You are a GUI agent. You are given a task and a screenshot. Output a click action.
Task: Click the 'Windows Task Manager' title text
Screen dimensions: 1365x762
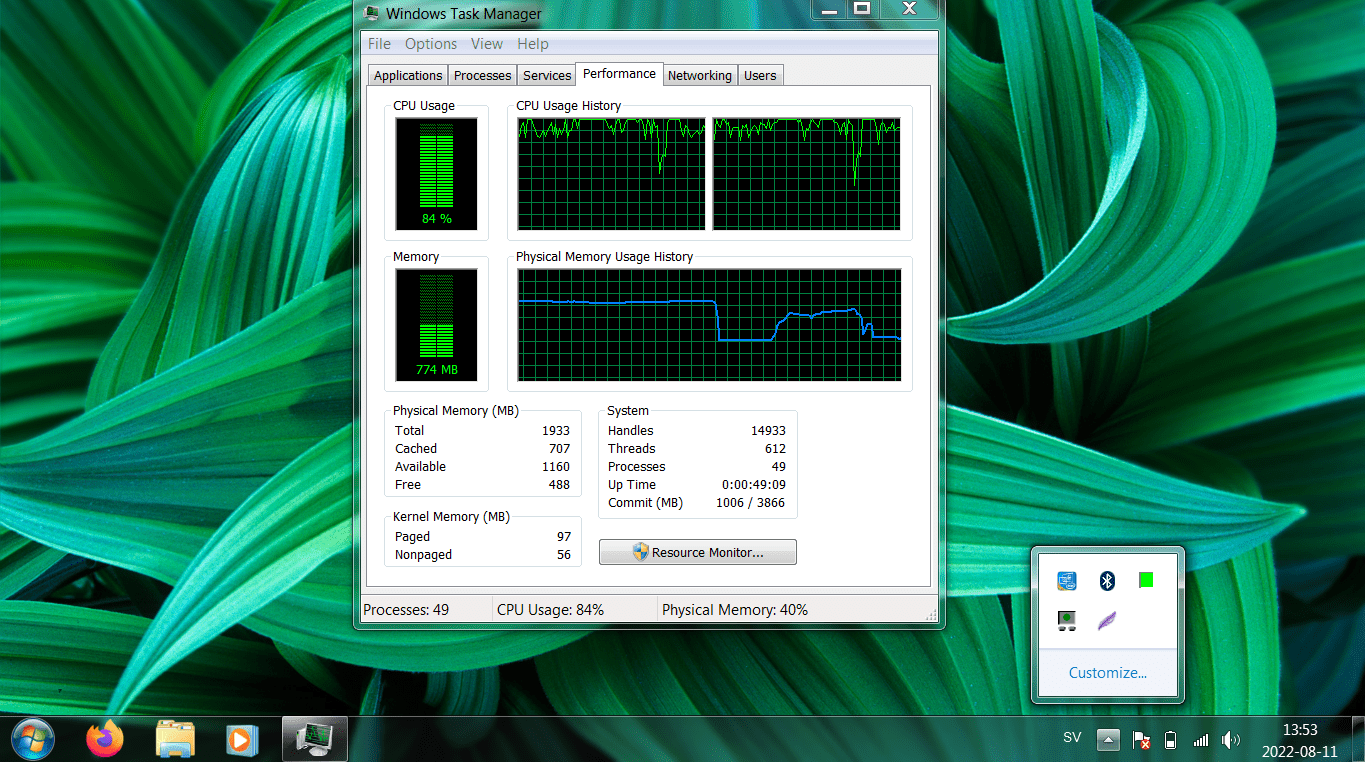tap(464, 14)
